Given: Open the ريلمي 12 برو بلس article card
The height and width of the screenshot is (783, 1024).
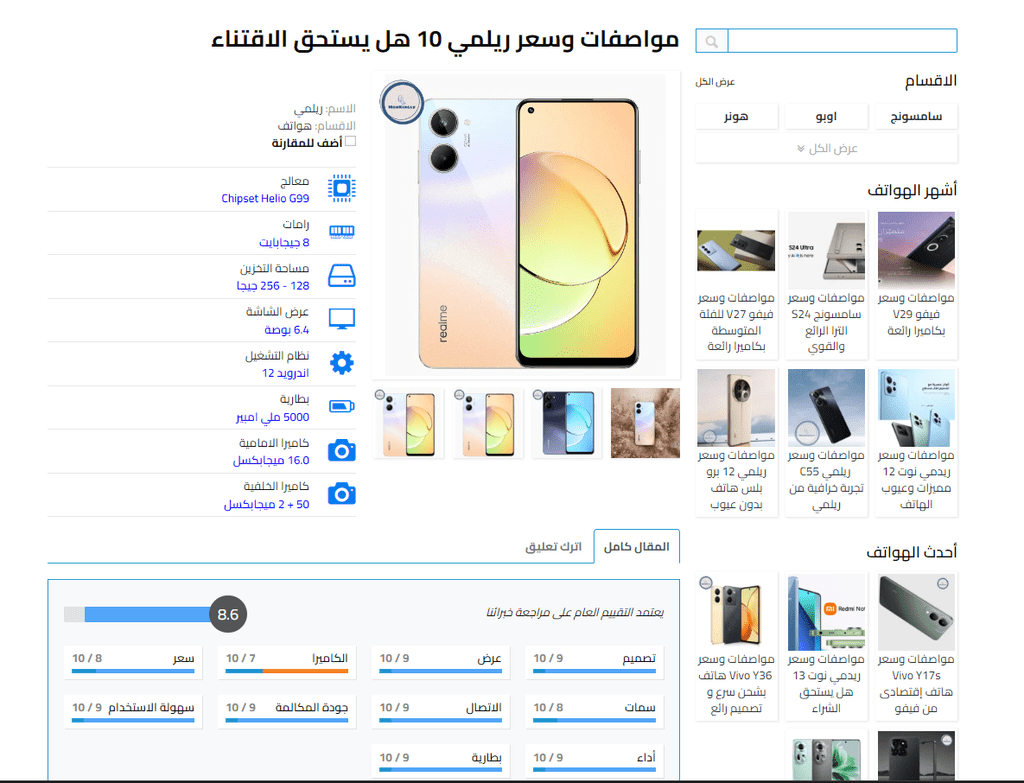Looking at the screenshot, I should click(x=736, y=442).
